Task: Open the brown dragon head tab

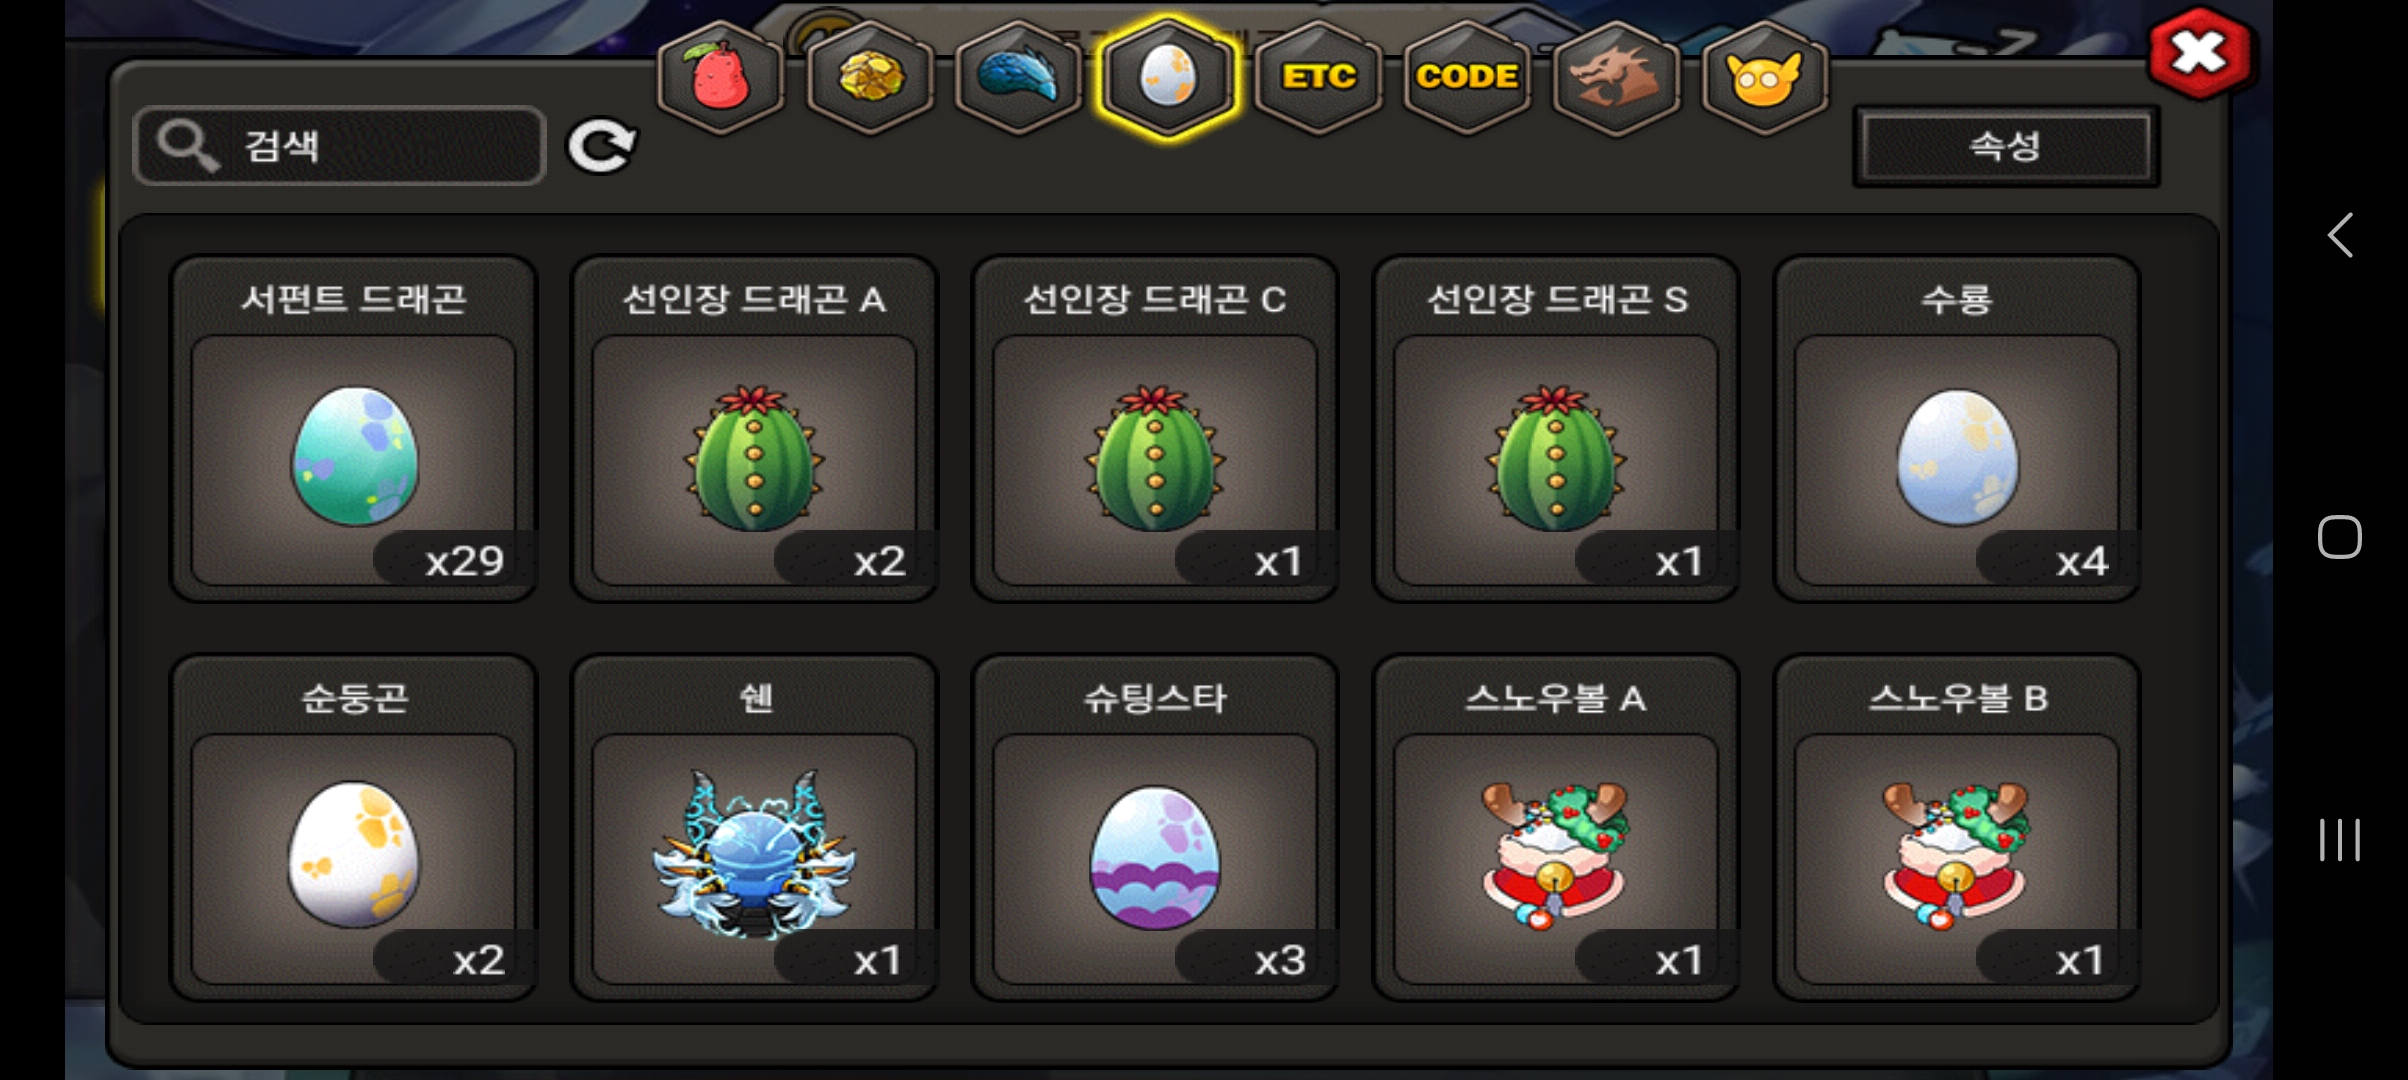Action: 1616,77
